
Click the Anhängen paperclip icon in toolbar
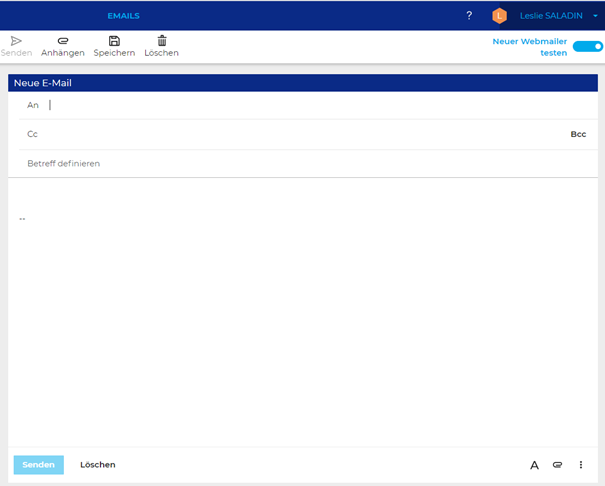[63, 41]
